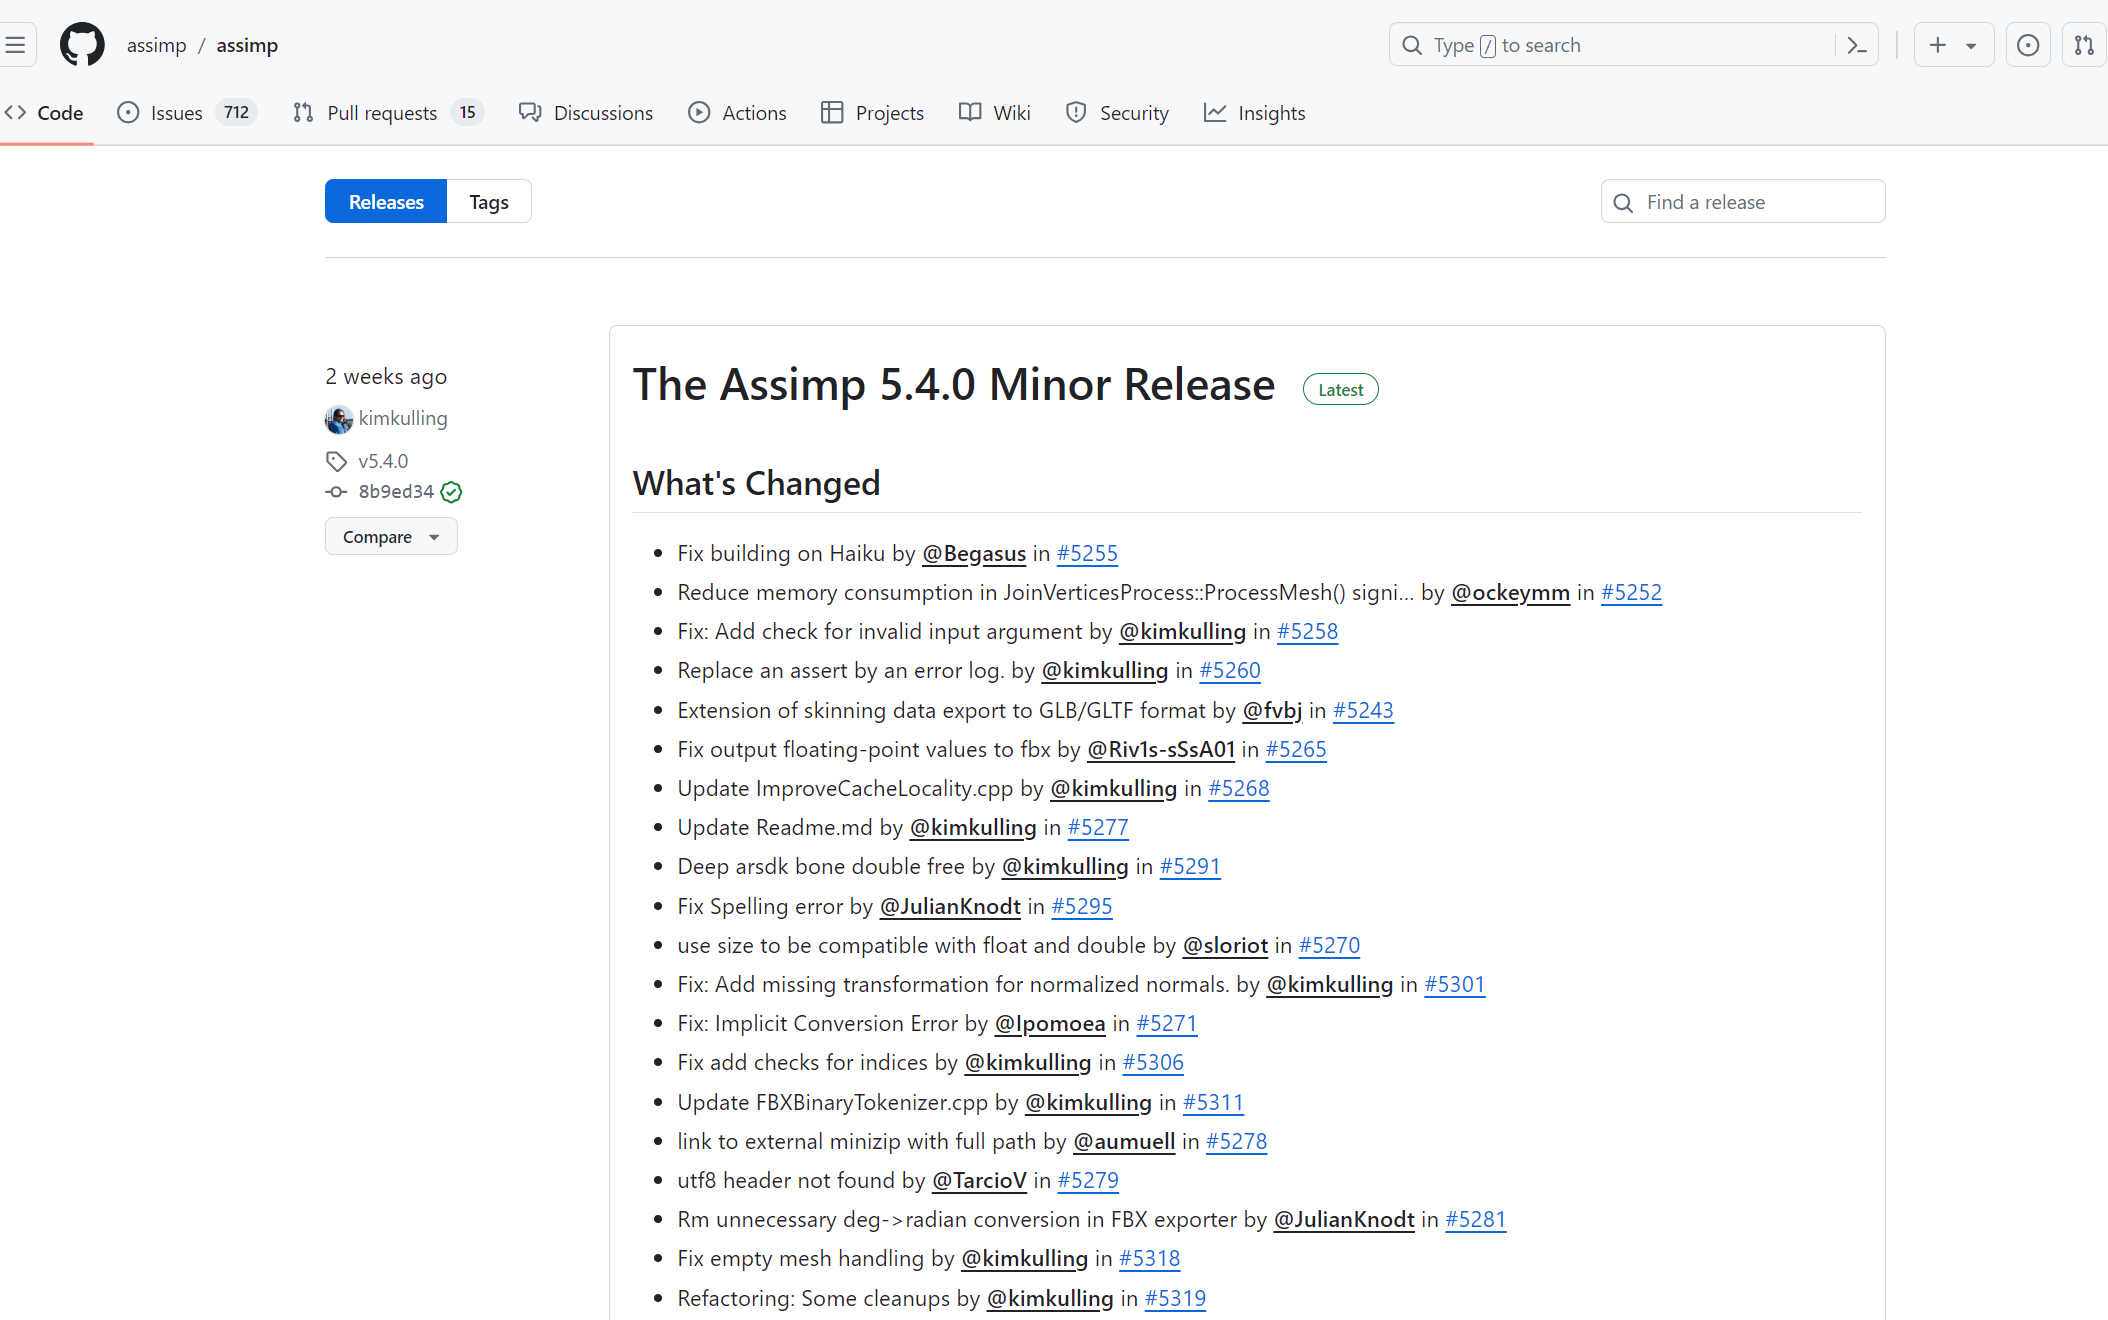Open pull request #5271
This screenshot has height=1320, width=2108.
point(1167,1023)
